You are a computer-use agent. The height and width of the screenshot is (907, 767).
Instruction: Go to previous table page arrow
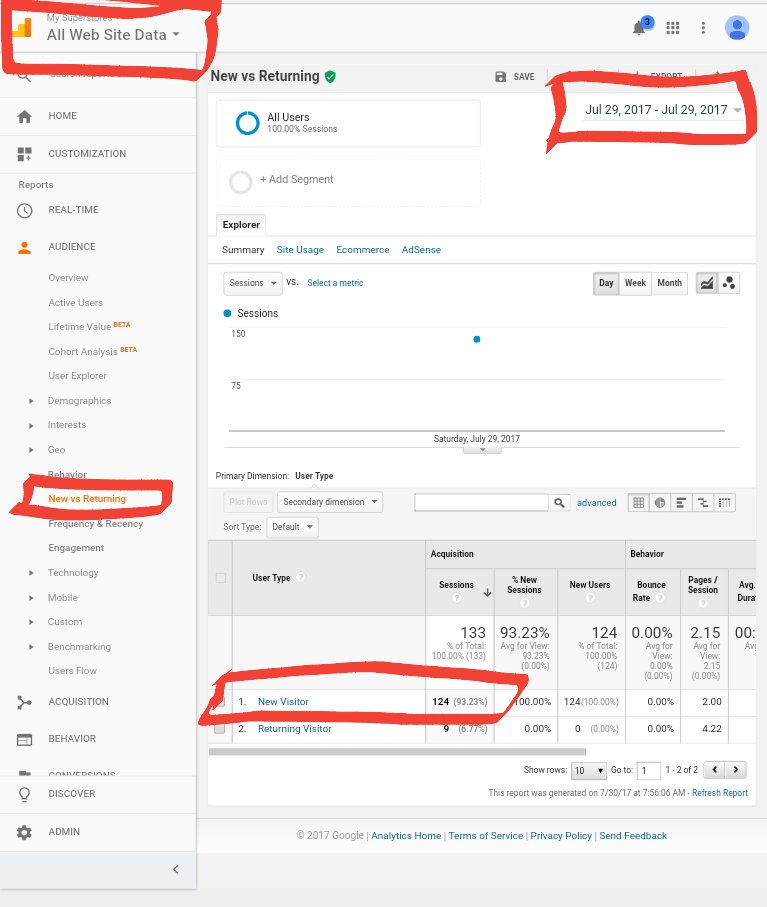(x=715, y=770)
